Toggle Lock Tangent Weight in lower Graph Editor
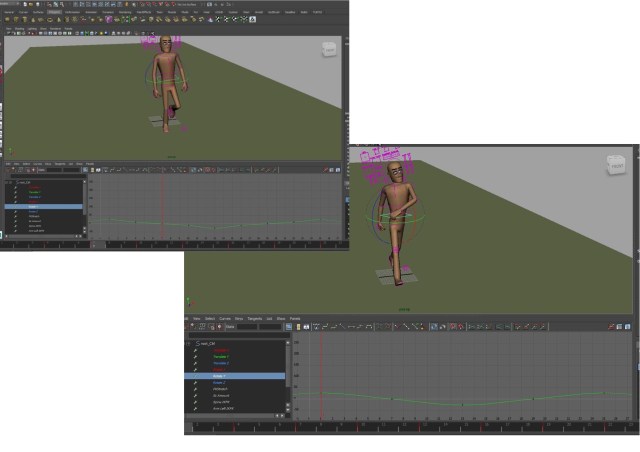This screenshot has height=452, width=640. click(x=422, y=327)
